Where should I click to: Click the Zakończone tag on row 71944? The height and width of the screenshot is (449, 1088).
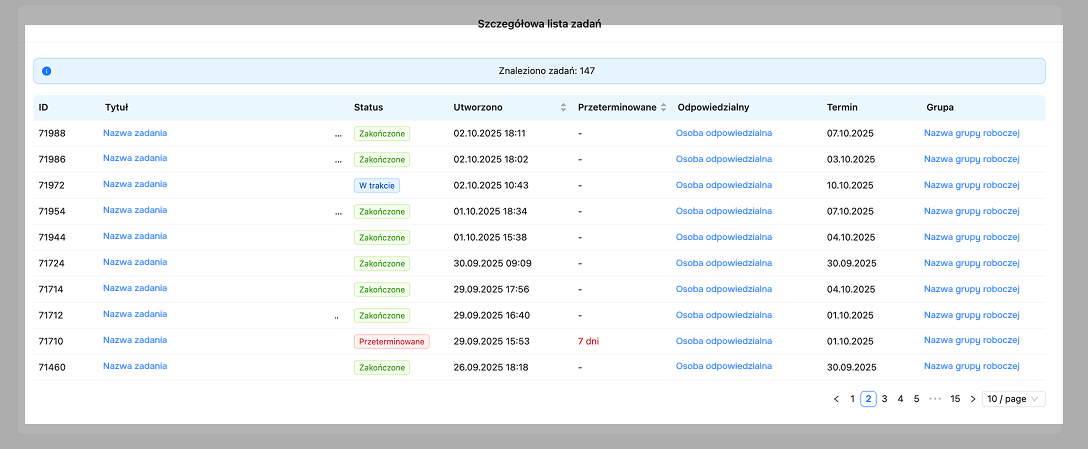pos(381,237)
